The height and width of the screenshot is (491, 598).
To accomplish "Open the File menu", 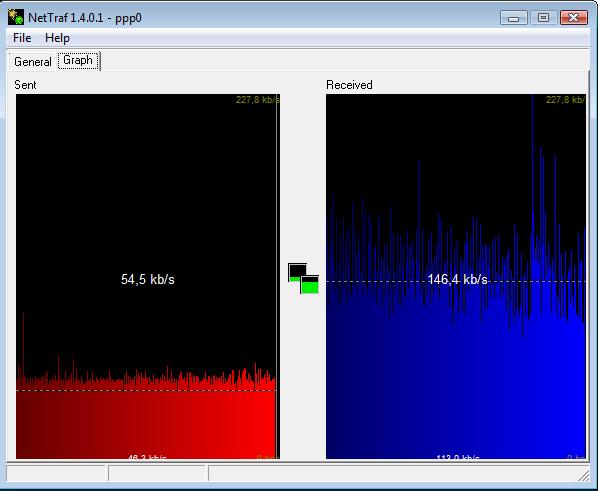I will [22, 38].
